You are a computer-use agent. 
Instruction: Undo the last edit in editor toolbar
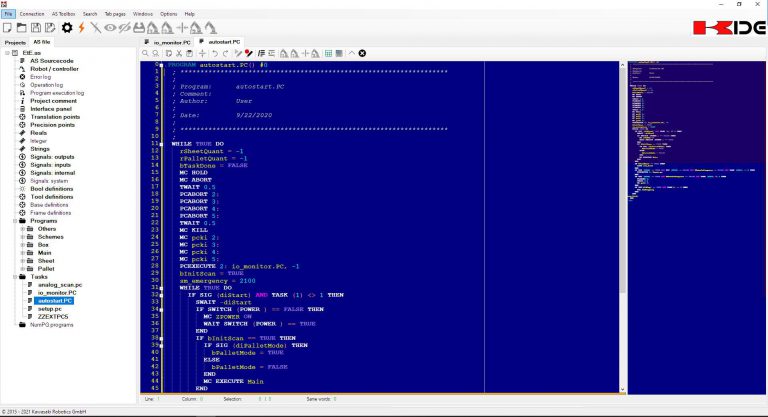point(215,53)
